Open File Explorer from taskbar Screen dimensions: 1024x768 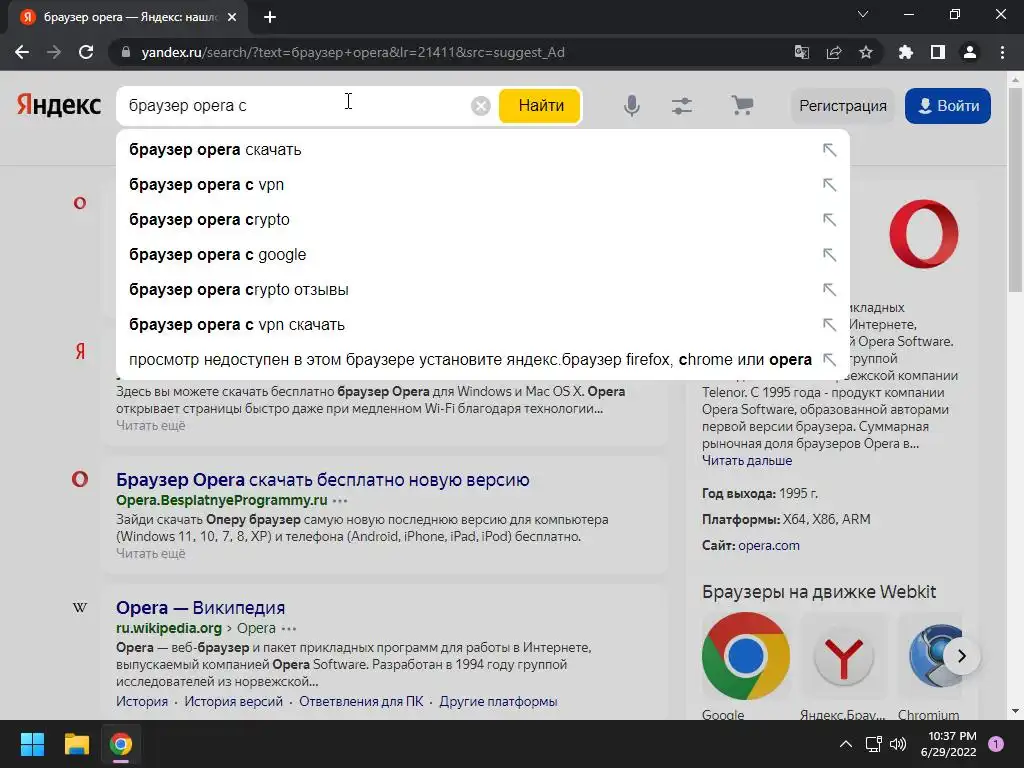pyautogui.click(x=76, y=744)
